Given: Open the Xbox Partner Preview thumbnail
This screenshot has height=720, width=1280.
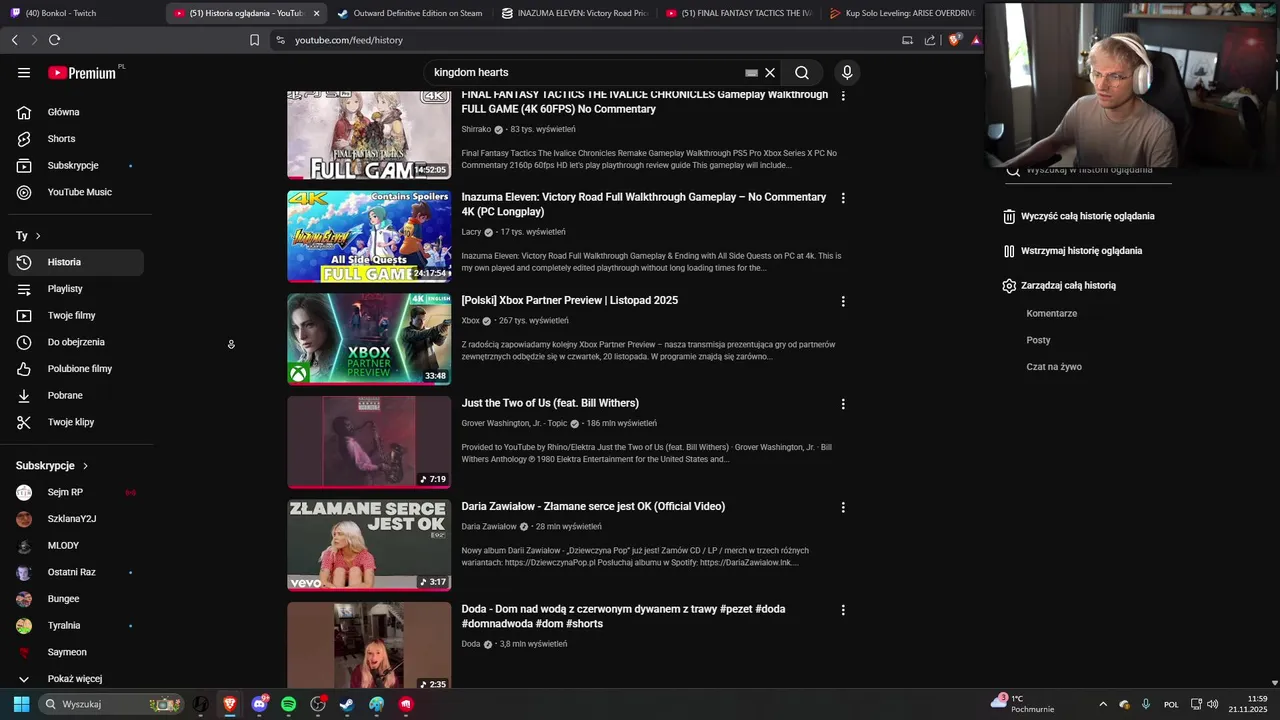Looking at the screenshot, I should [369, 339].
